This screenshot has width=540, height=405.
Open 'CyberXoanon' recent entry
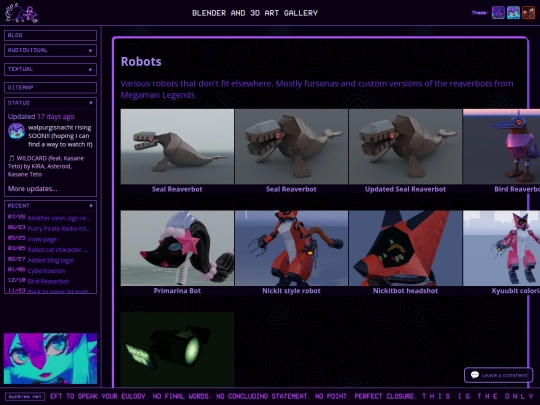pyautogui.click(x=46, y=271)
